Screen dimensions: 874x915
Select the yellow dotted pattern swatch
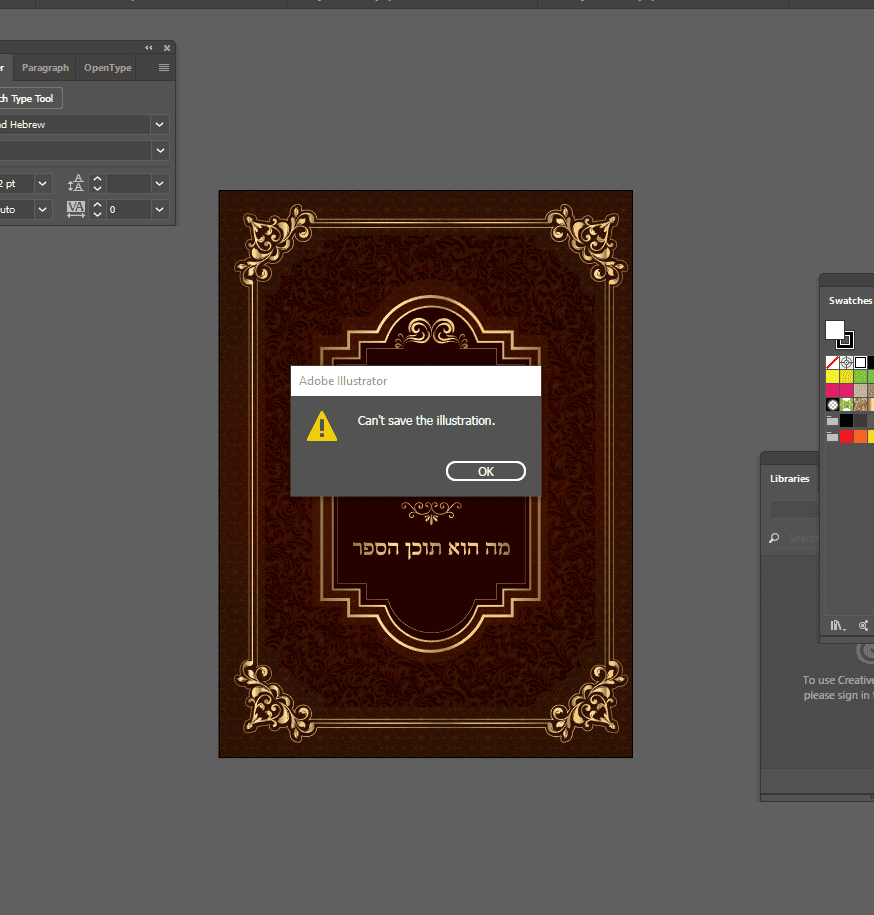point(847,376)
